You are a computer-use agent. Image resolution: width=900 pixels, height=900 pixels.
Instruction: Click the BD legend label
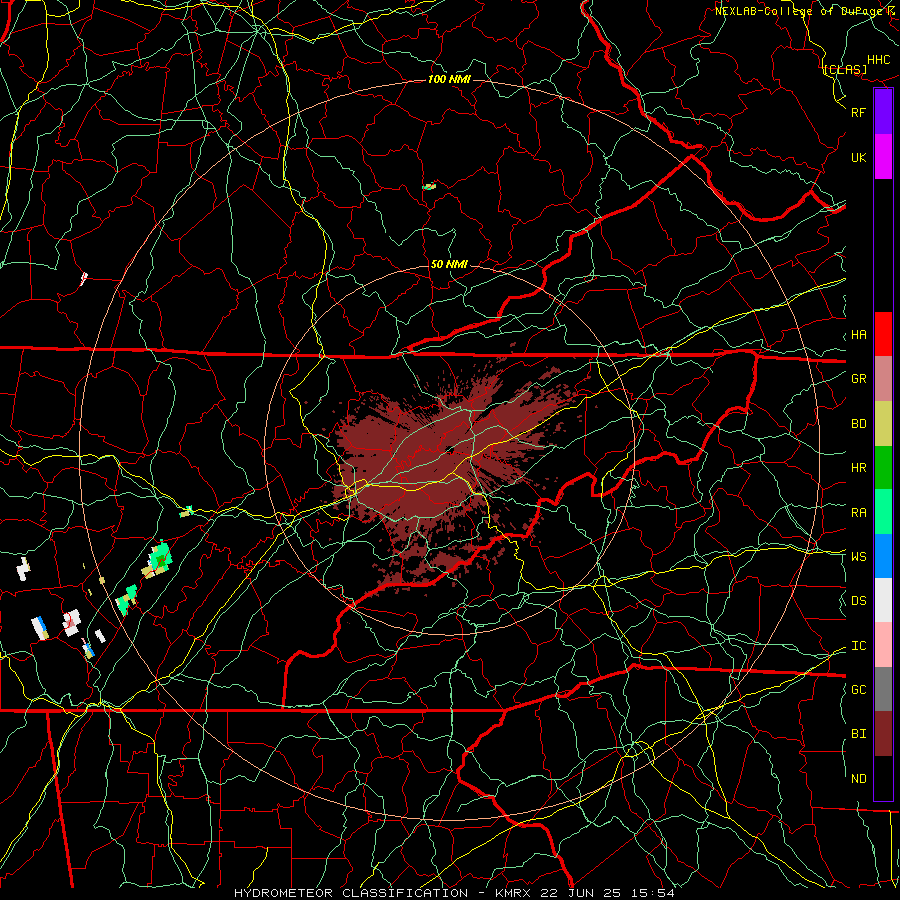858,424
